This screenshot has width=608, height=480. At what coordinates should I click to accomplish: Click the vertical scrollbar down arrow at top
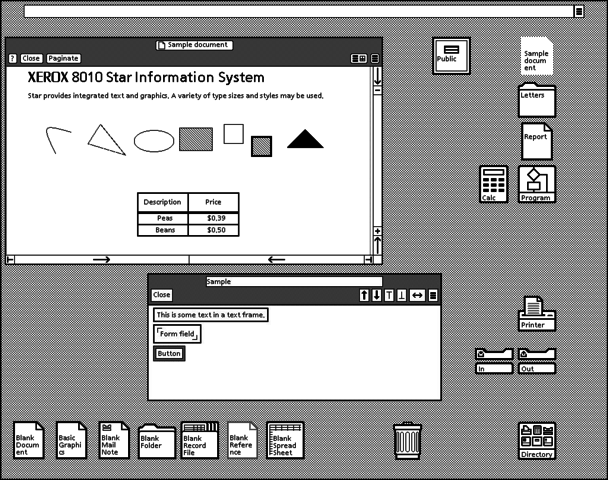[x=377, y=76]
